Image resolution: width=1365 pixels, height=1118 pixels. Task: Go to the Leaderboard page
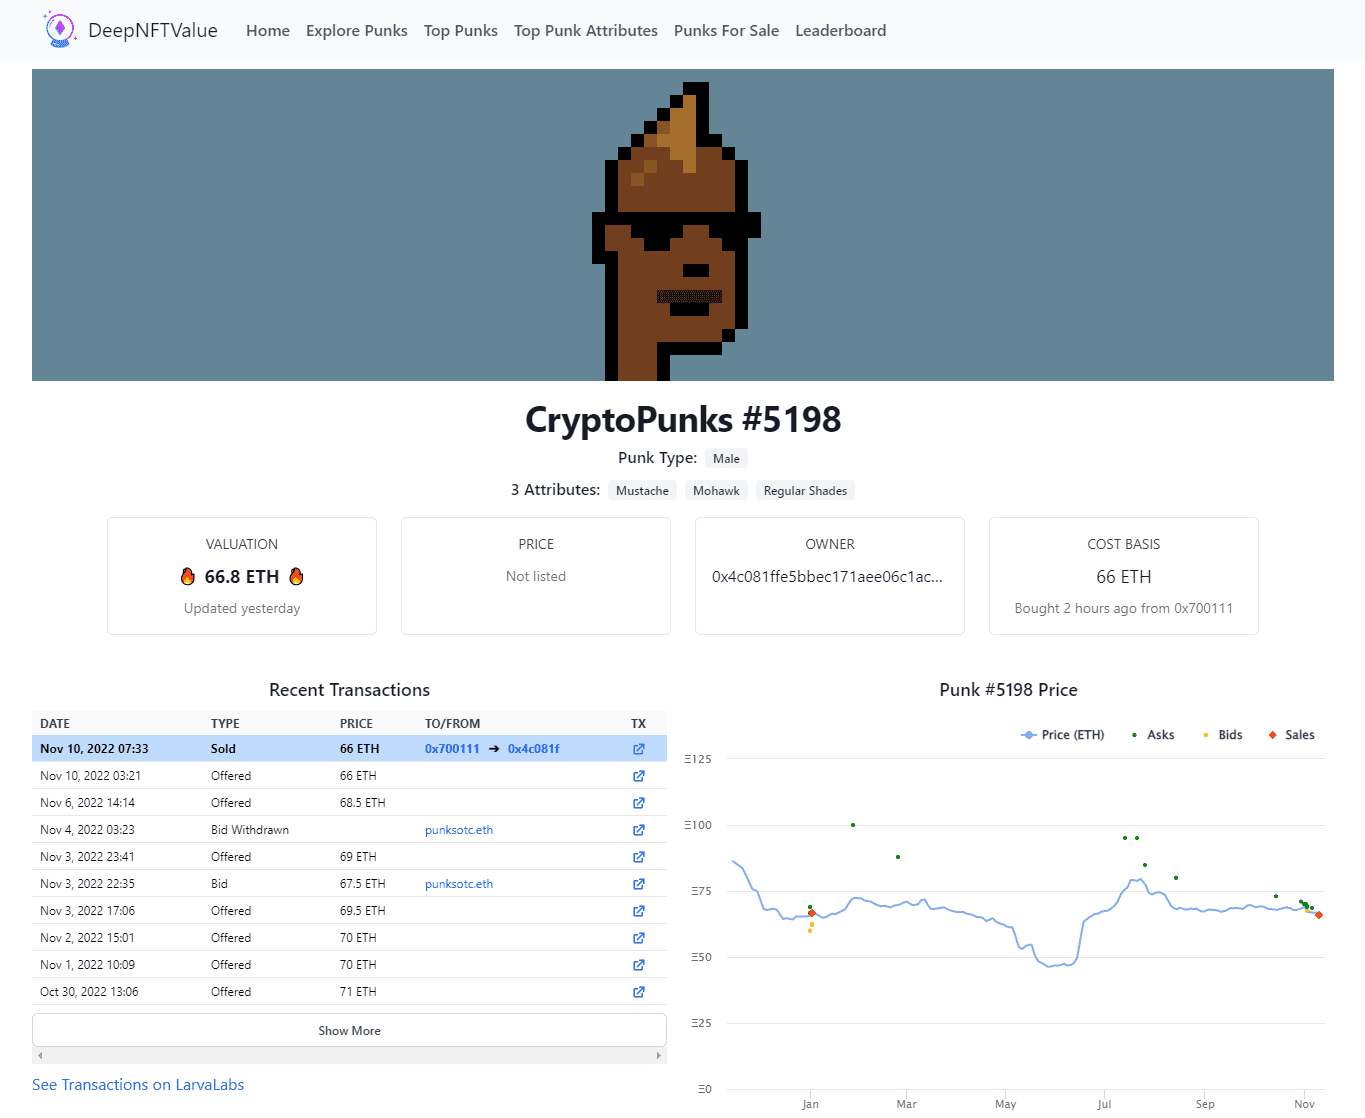tap(840, 30)
